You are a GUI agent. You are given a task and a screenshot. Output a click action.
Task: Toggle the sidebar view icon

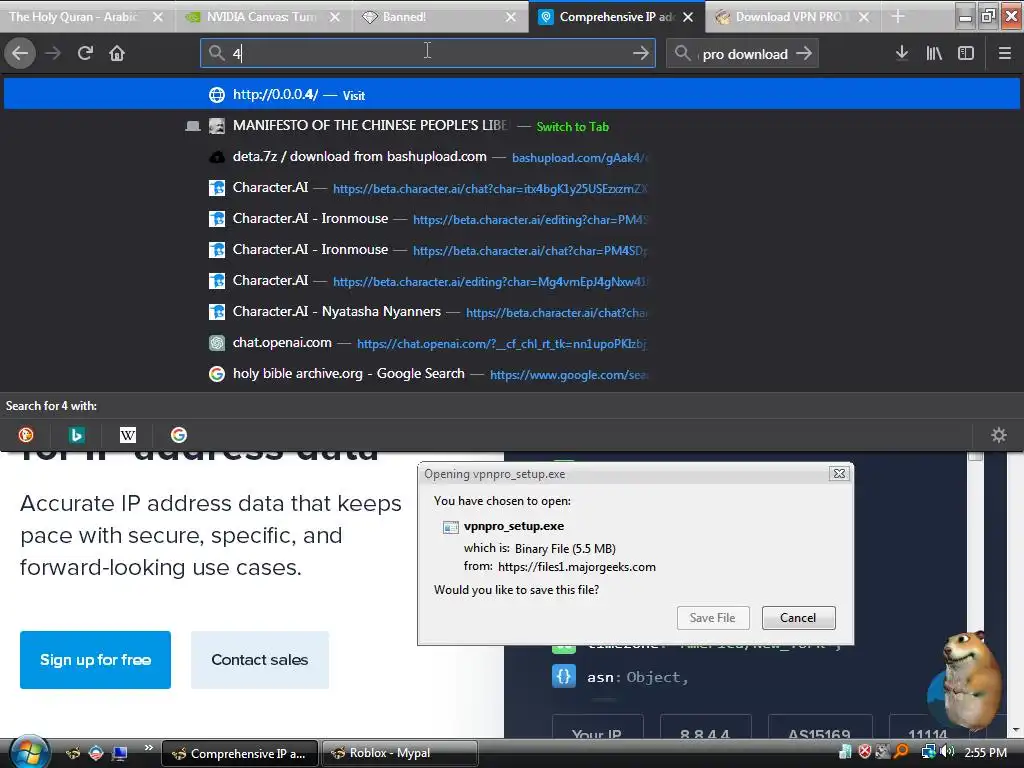pos(966,53)
